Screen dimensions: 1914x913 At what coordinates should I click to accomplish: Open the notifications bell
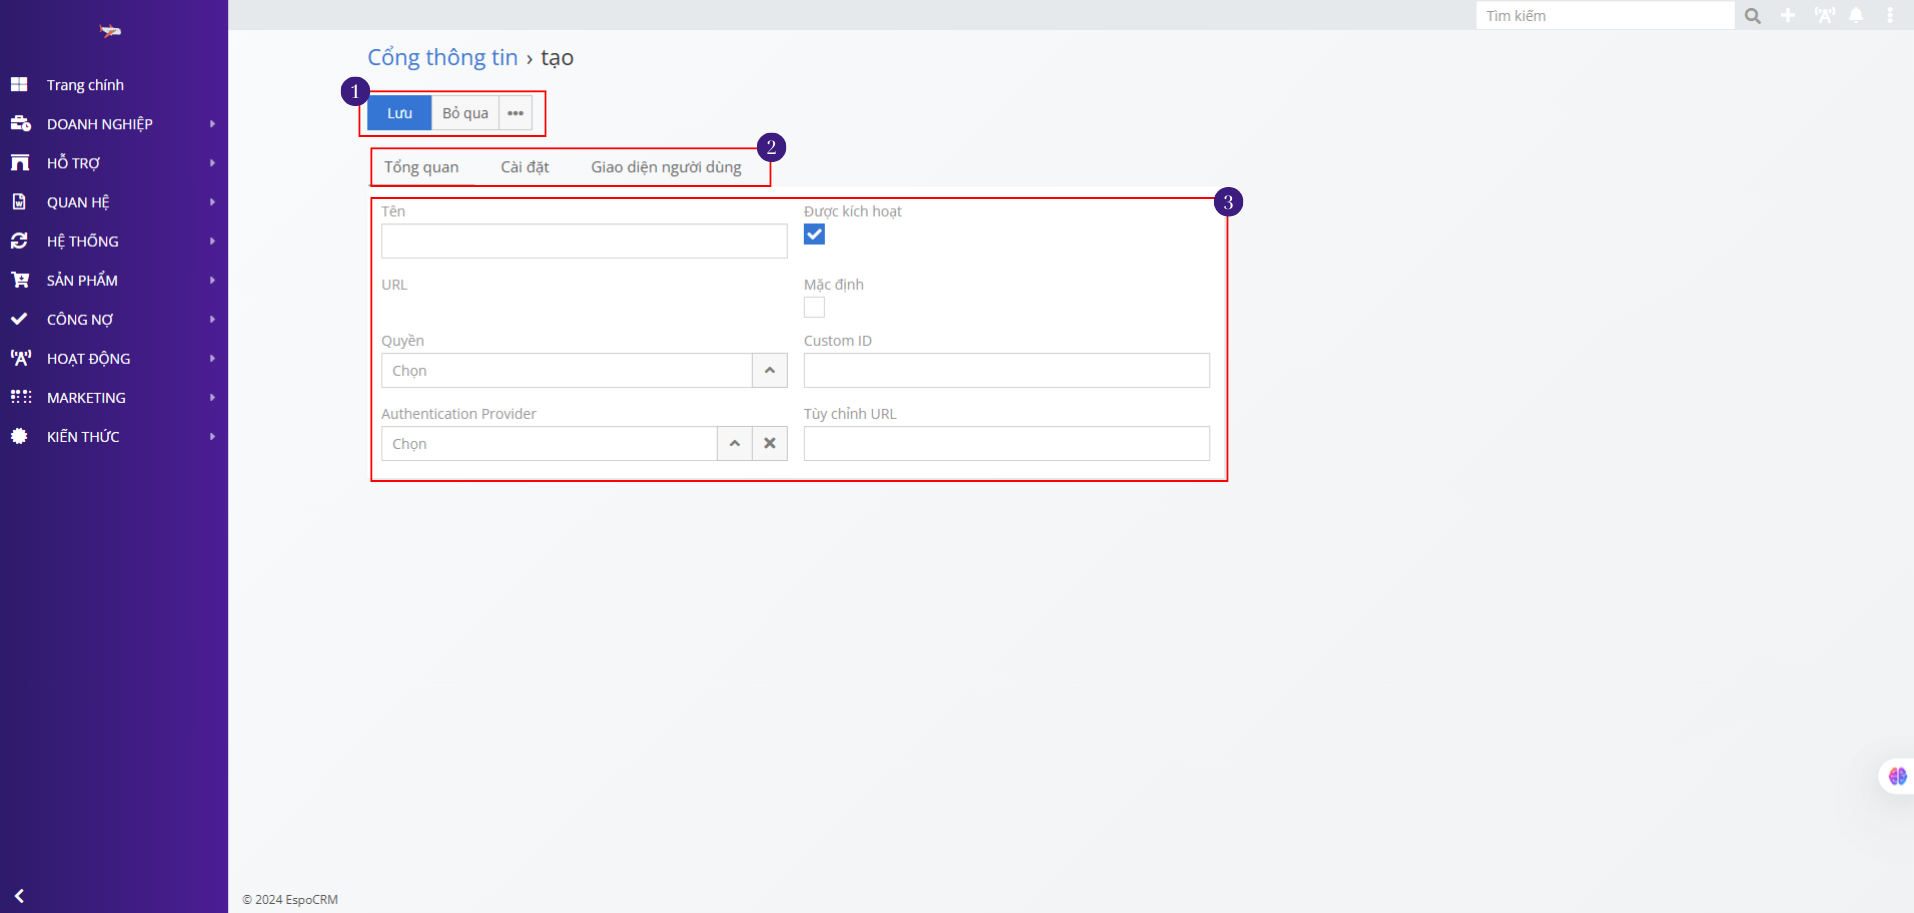pos(1856,16)
